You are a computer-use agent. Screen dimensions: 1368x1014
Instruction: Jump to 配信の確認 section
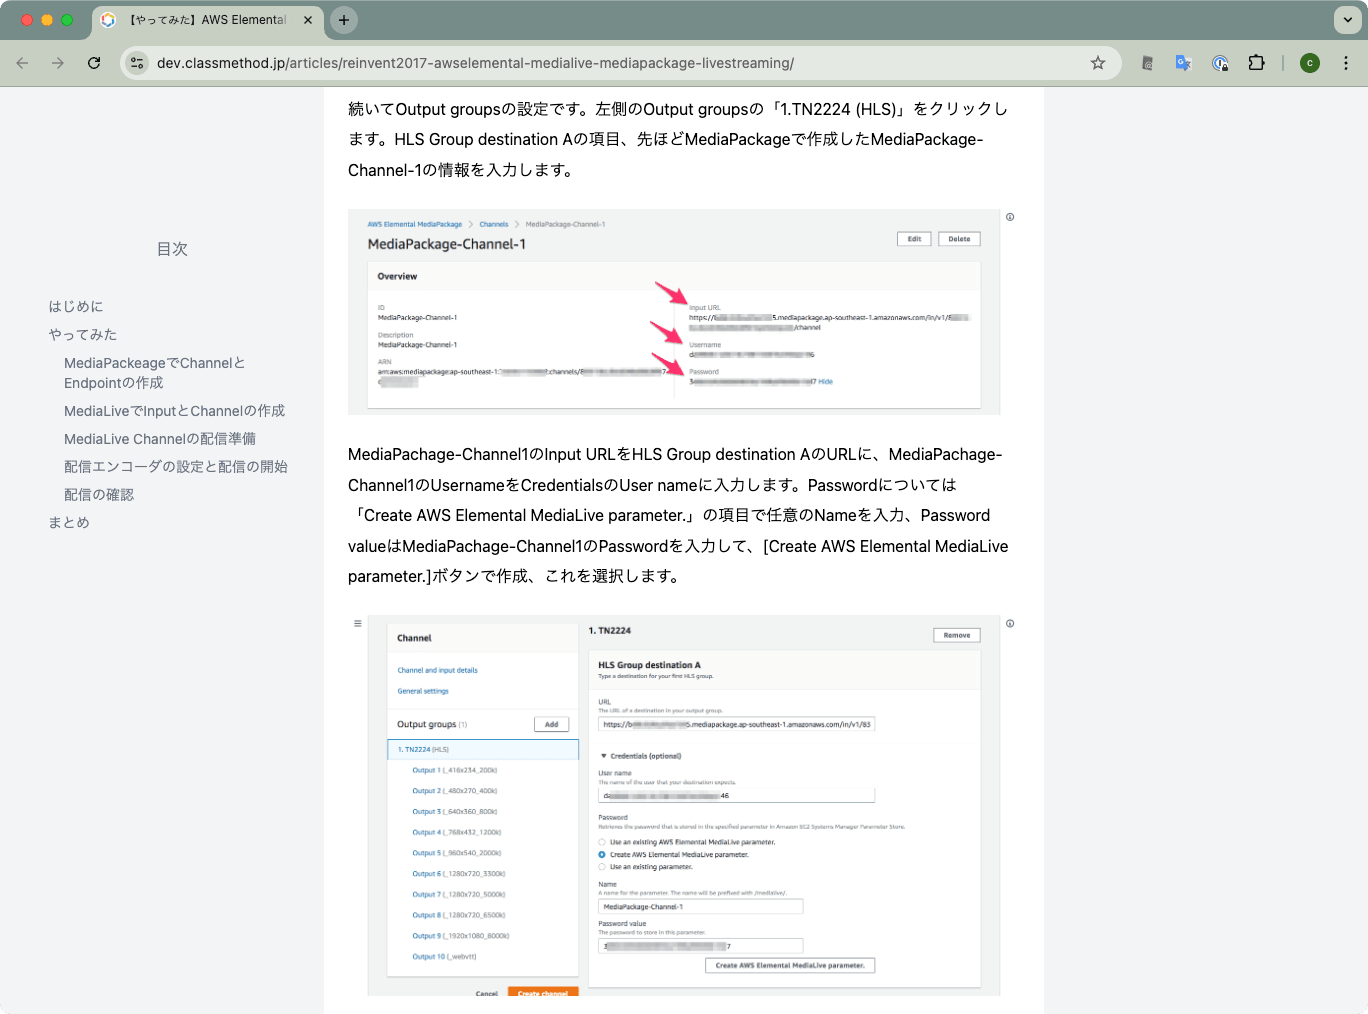tap(99, 495)
